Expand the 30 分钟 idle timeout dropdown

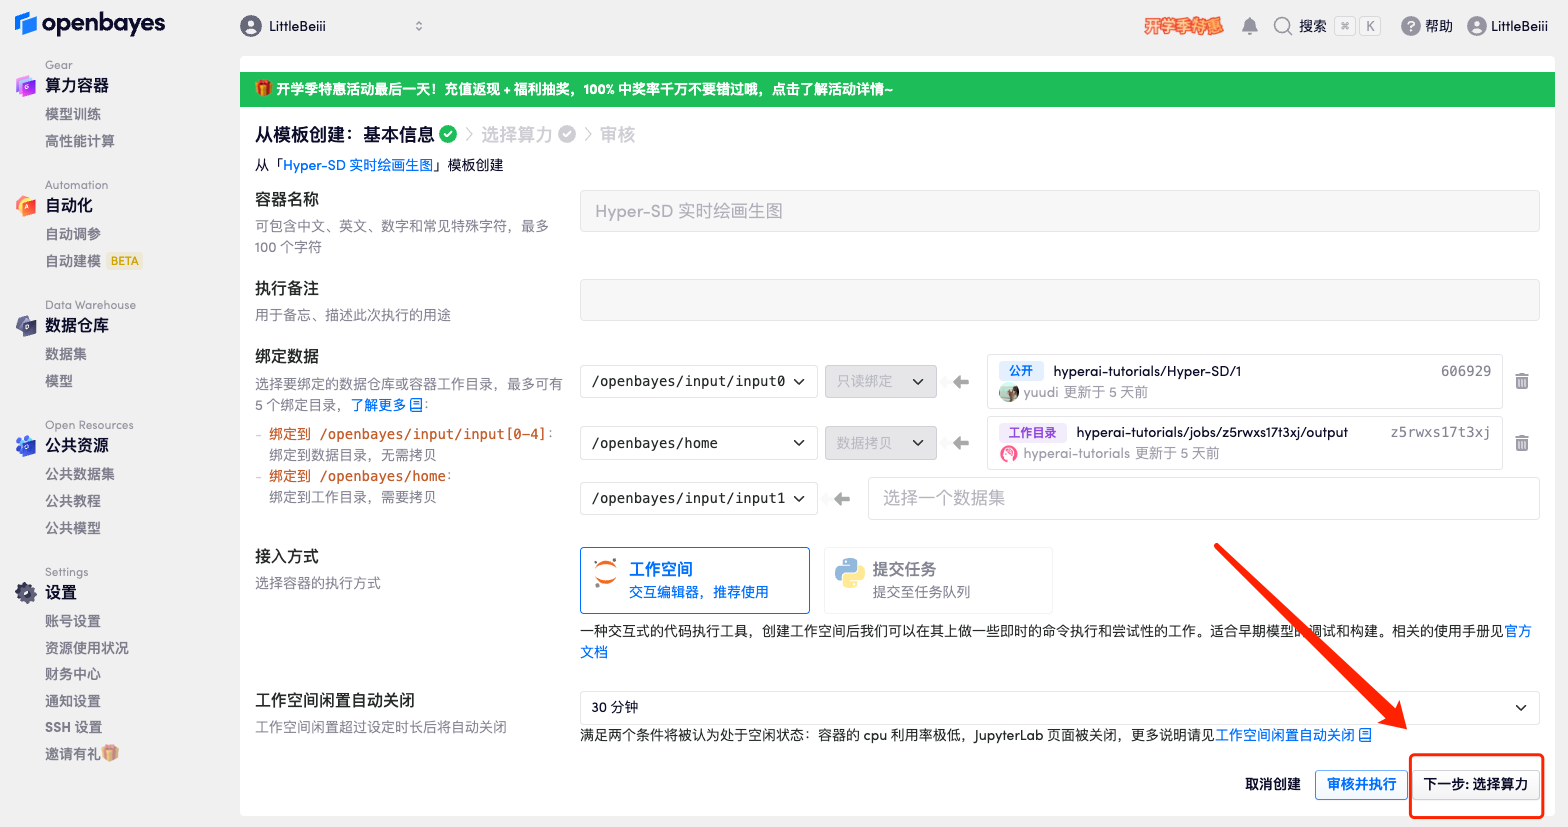(1059, 707)
